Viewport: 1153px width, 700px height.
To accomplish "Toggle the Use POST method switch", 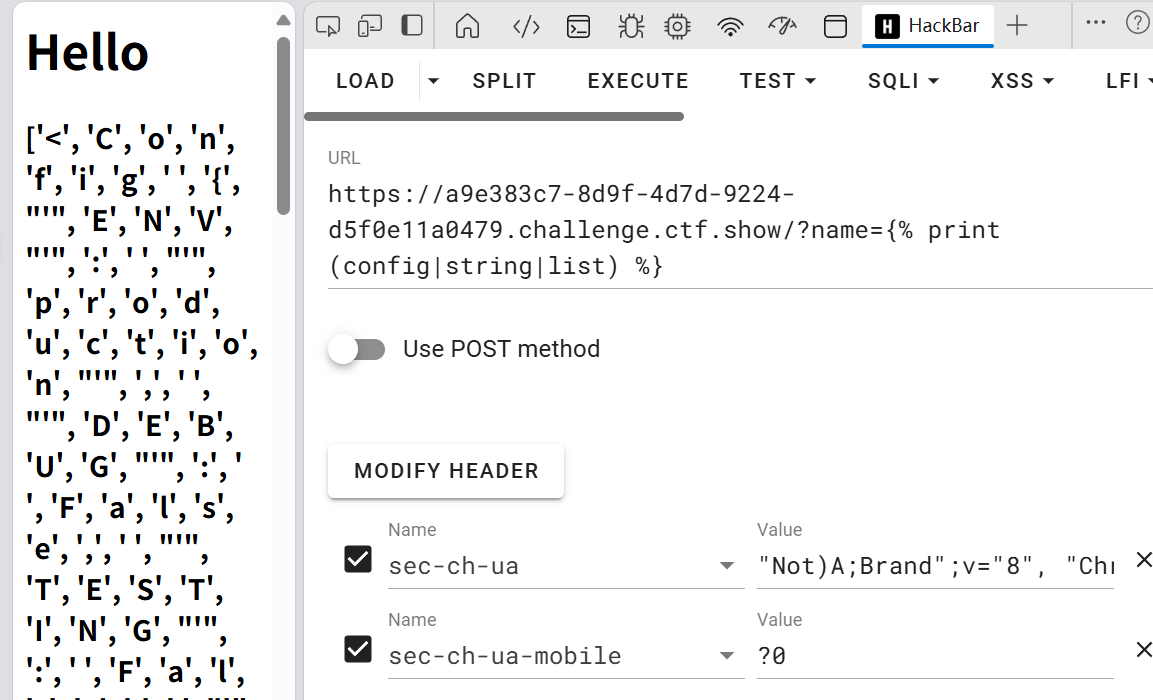I will click(357, 349).
